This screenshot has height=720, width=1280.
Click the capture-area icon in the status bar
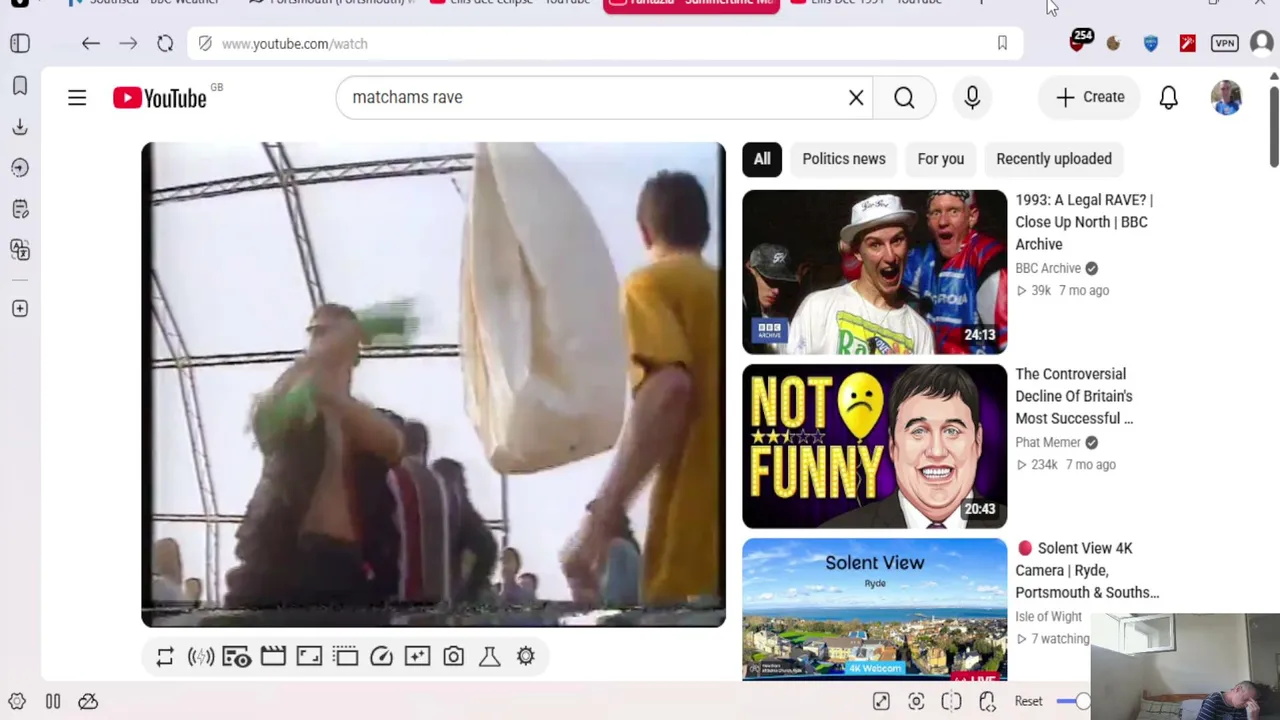(x=916, y=702)
